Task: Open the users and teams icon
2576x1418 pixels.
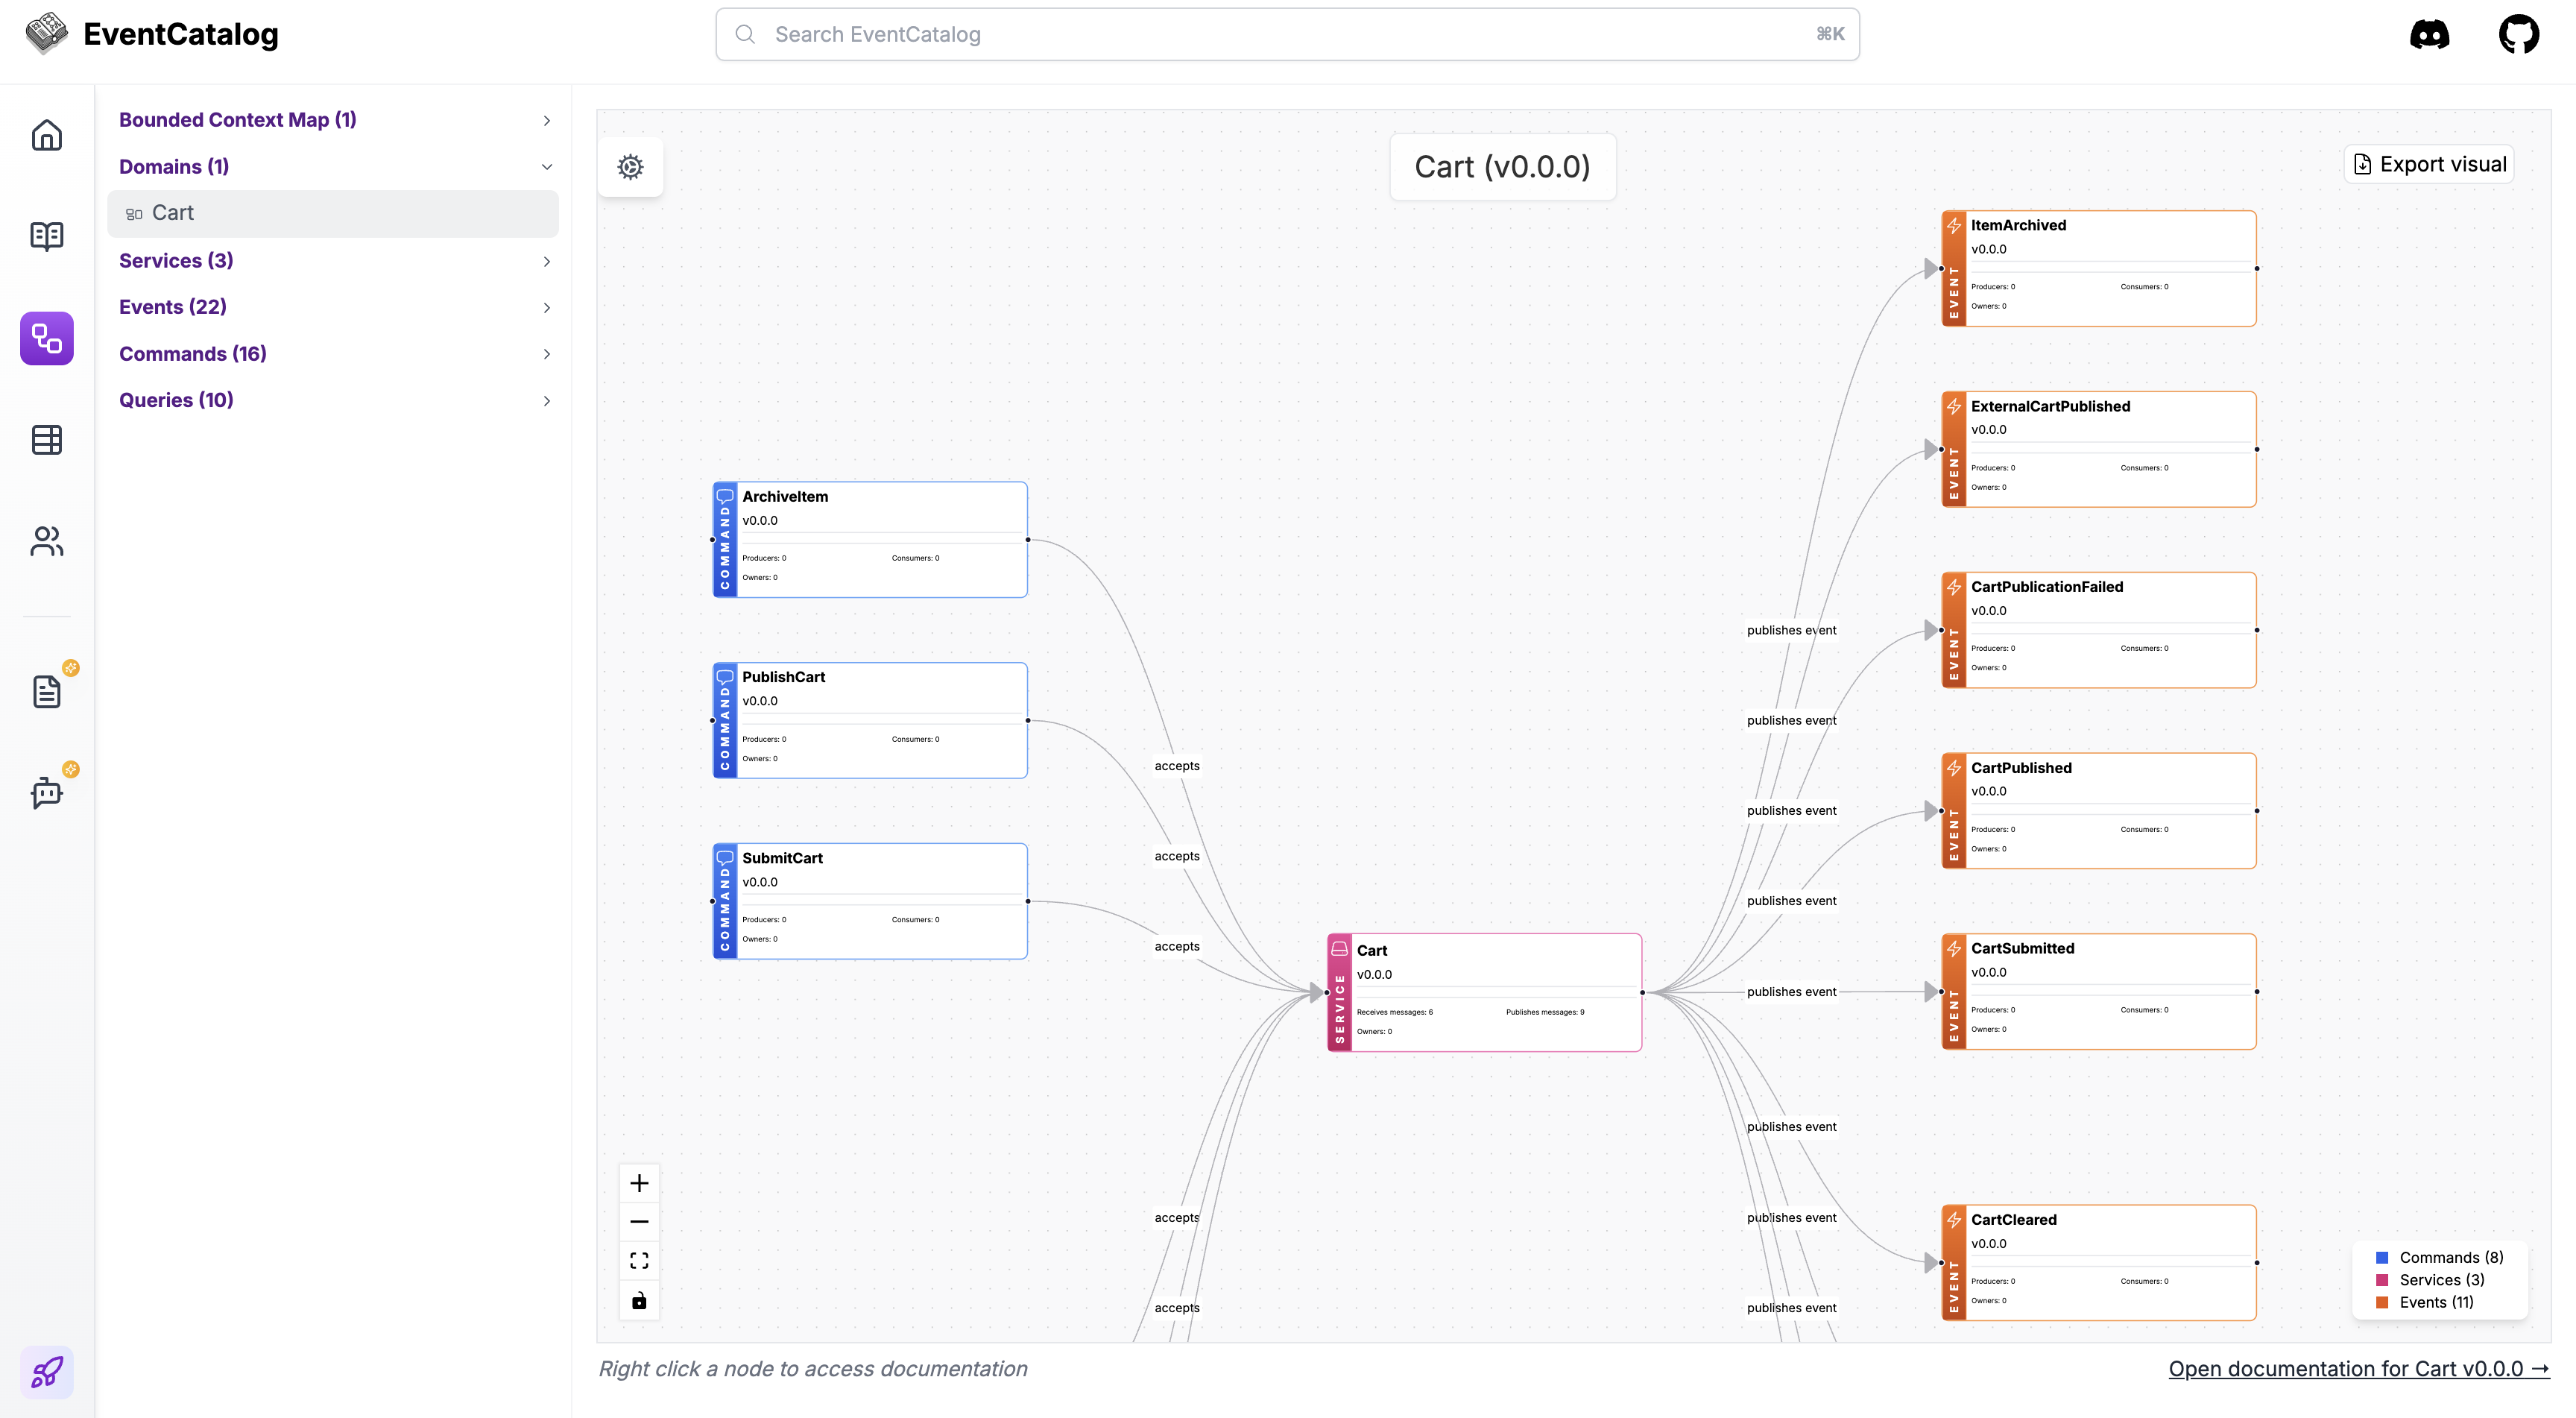Action: (47, 541)
